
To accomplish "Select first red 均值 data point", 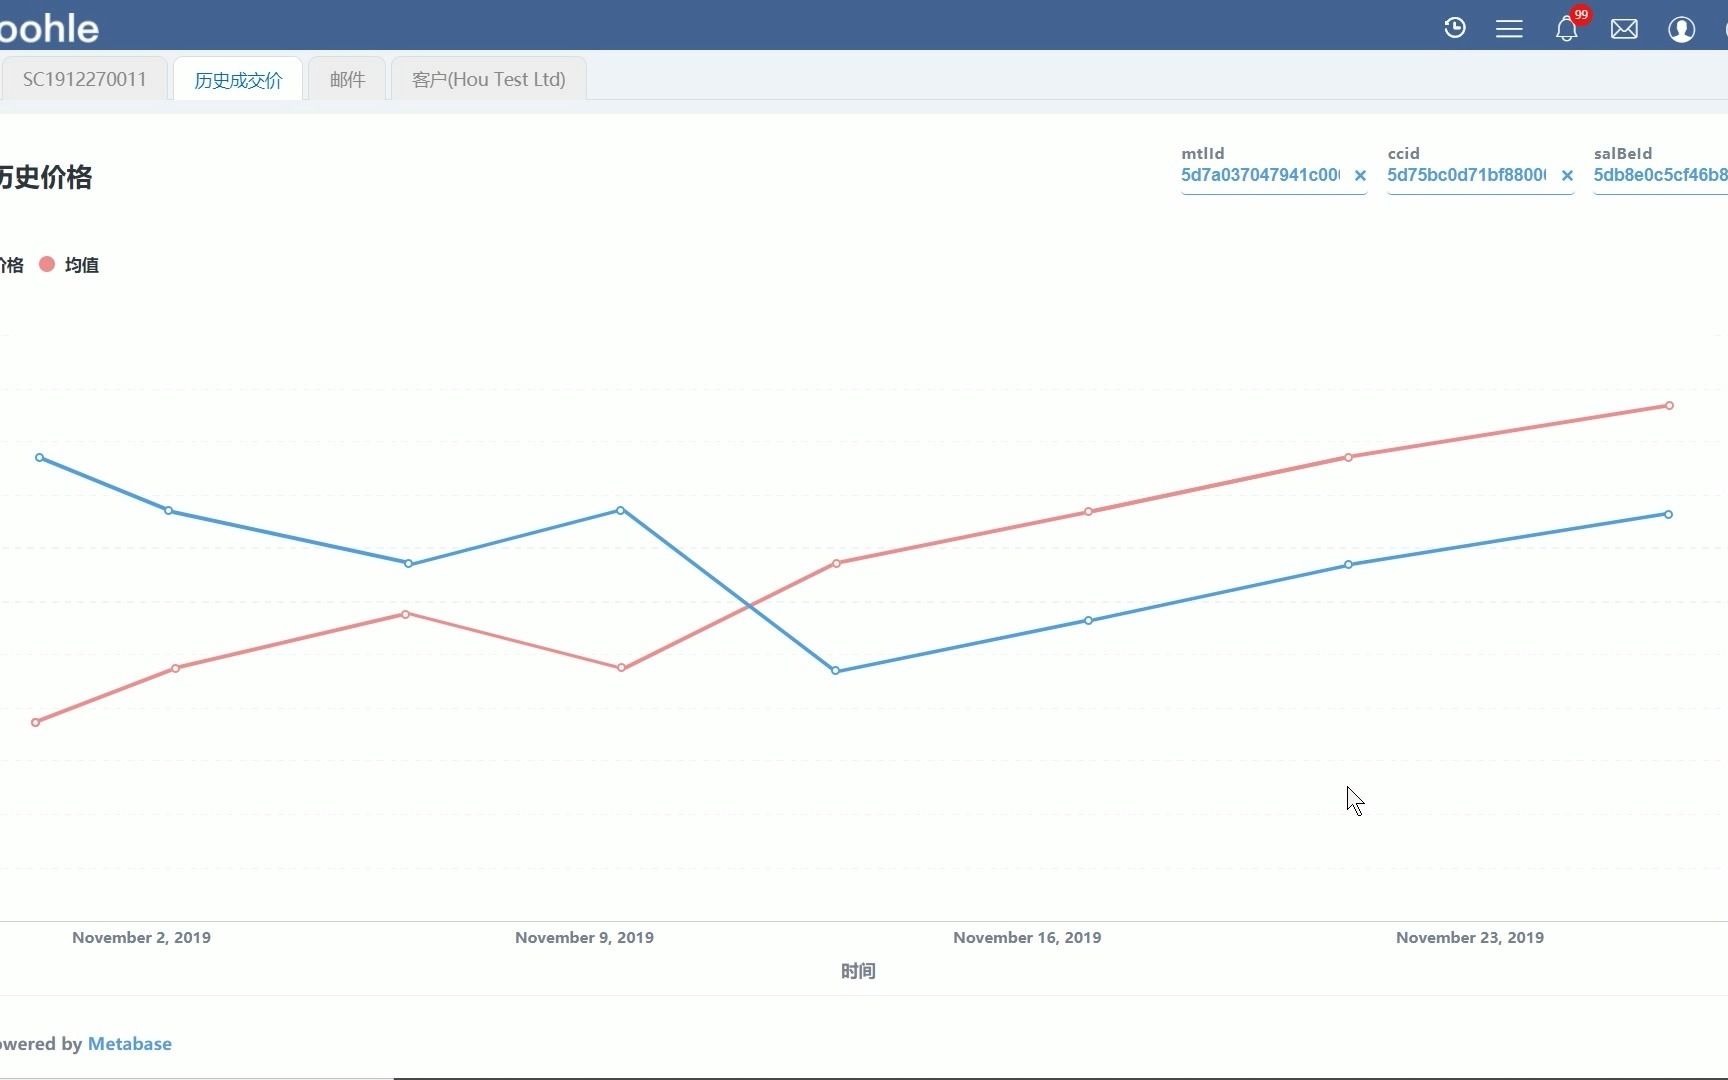I will [x=36, y=722].
